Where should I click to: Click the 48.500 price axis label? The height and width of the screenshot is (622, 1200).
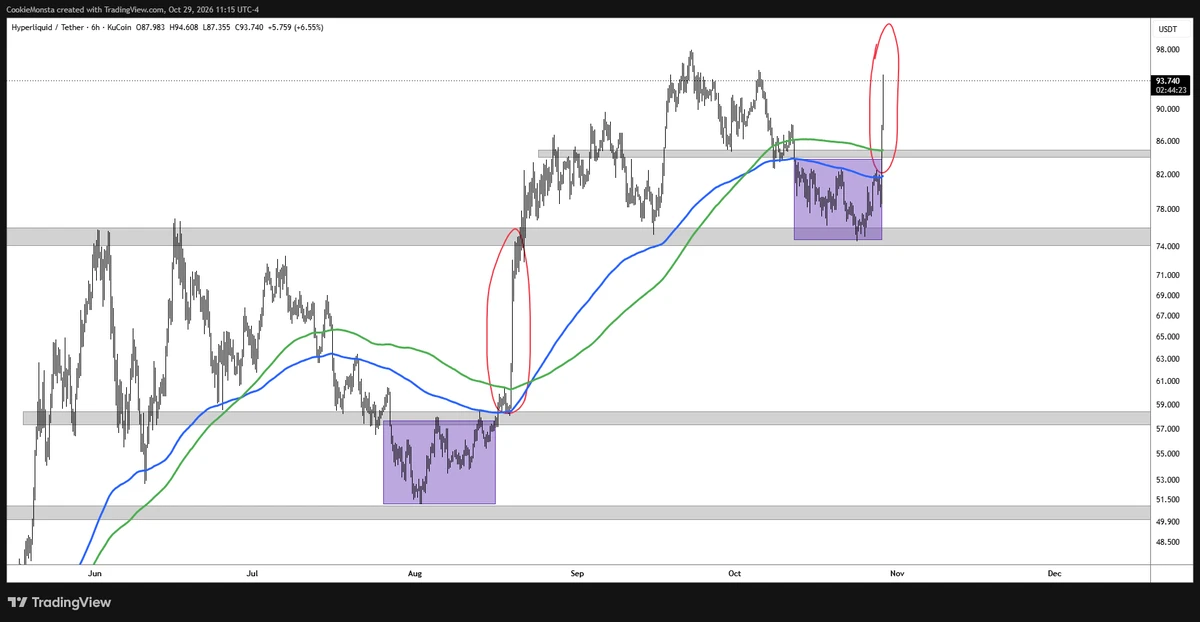coord(1168,543)
